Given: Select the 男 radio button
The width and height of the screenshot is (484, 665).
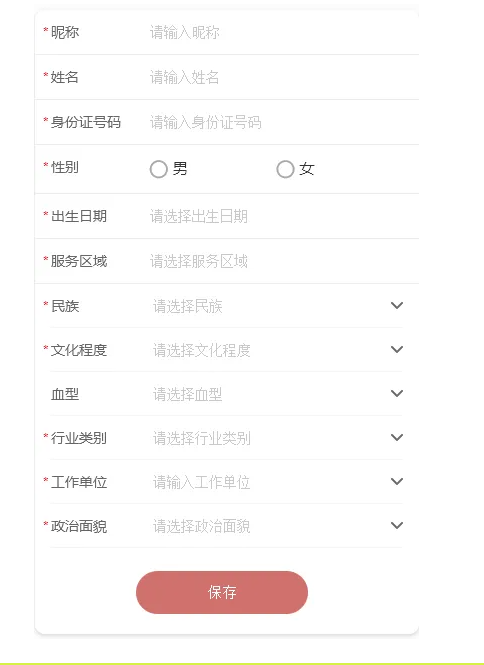Looking at the screenshot, I should click(x=159, y=169).
